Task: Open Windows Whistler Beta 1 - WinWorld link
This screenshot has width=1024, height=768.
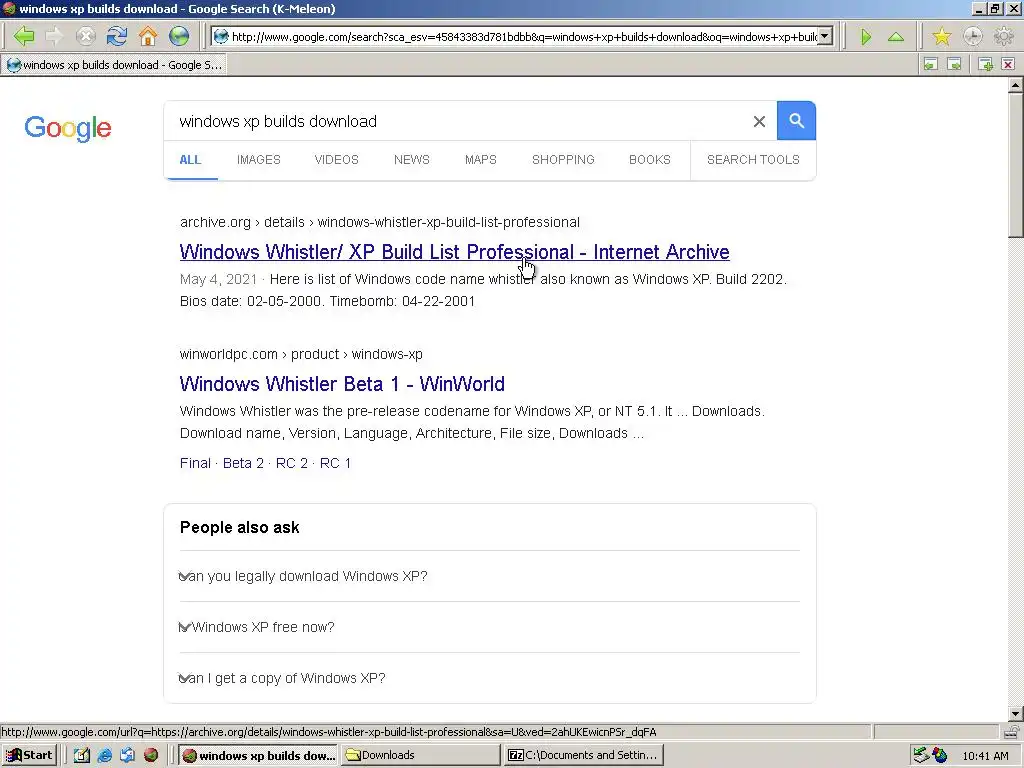Action: coord(342,384)
